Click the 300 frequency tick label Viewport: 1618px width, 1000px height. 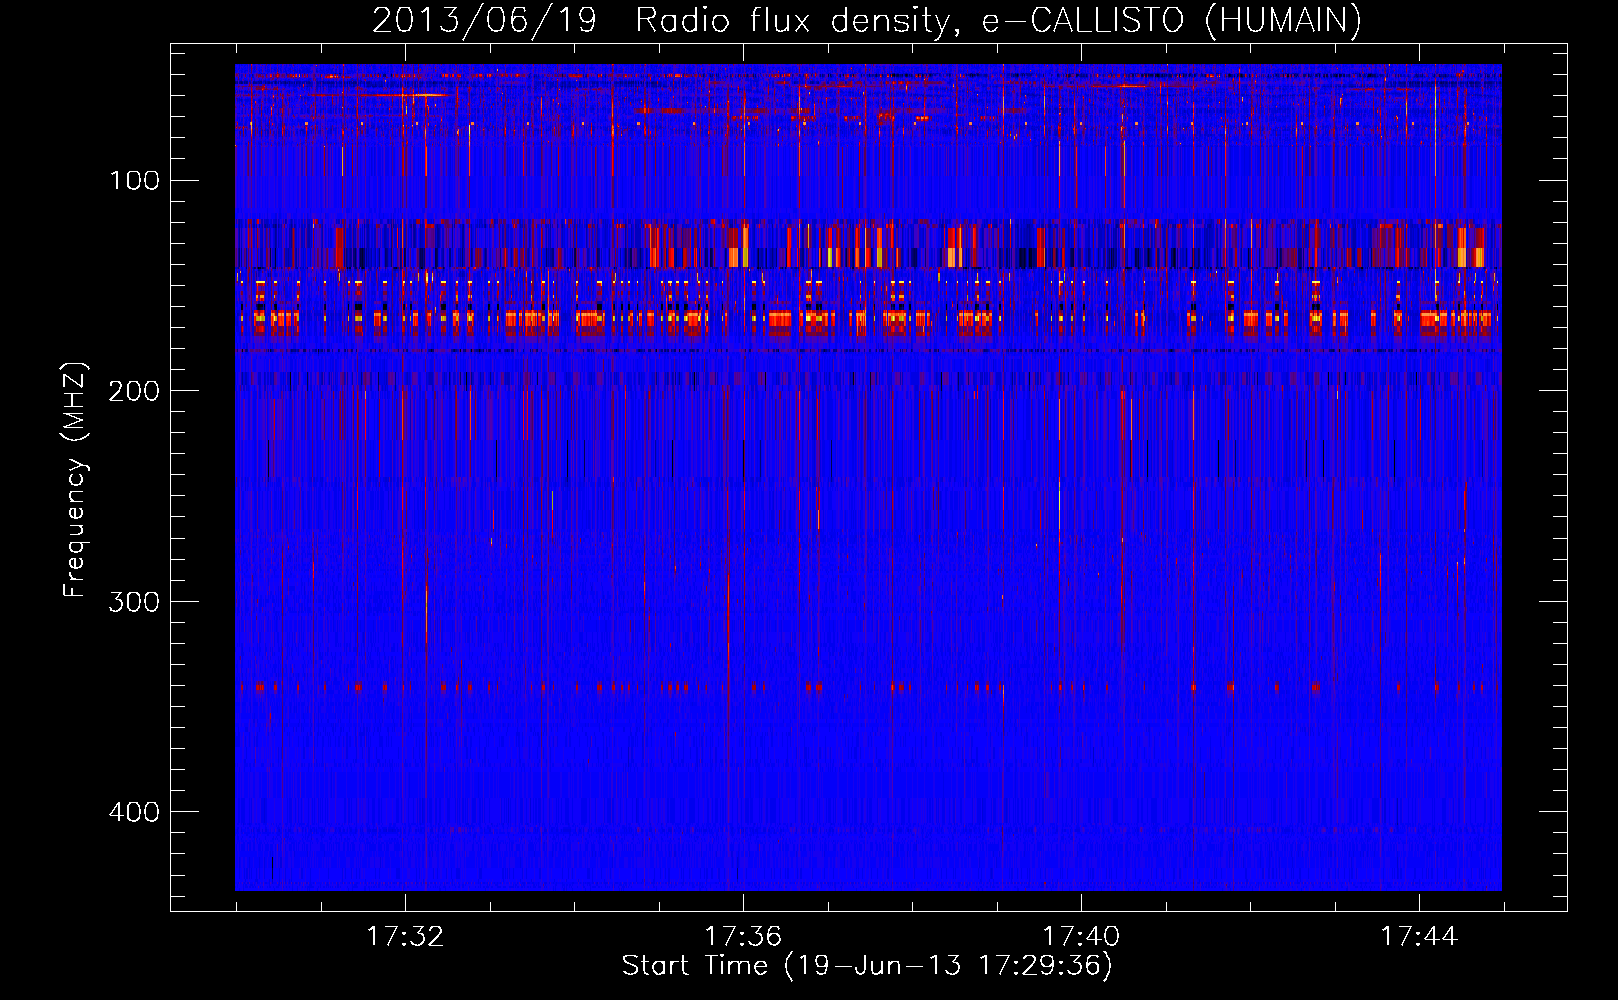[x=135, y=601]
